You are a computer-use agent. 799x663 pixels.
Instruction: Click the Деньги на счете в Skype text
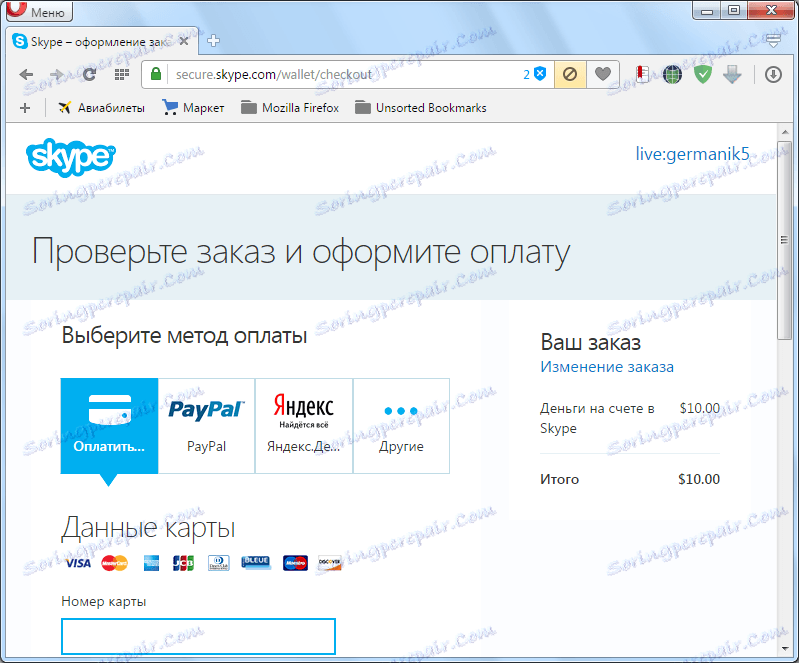tap(597, 418)
